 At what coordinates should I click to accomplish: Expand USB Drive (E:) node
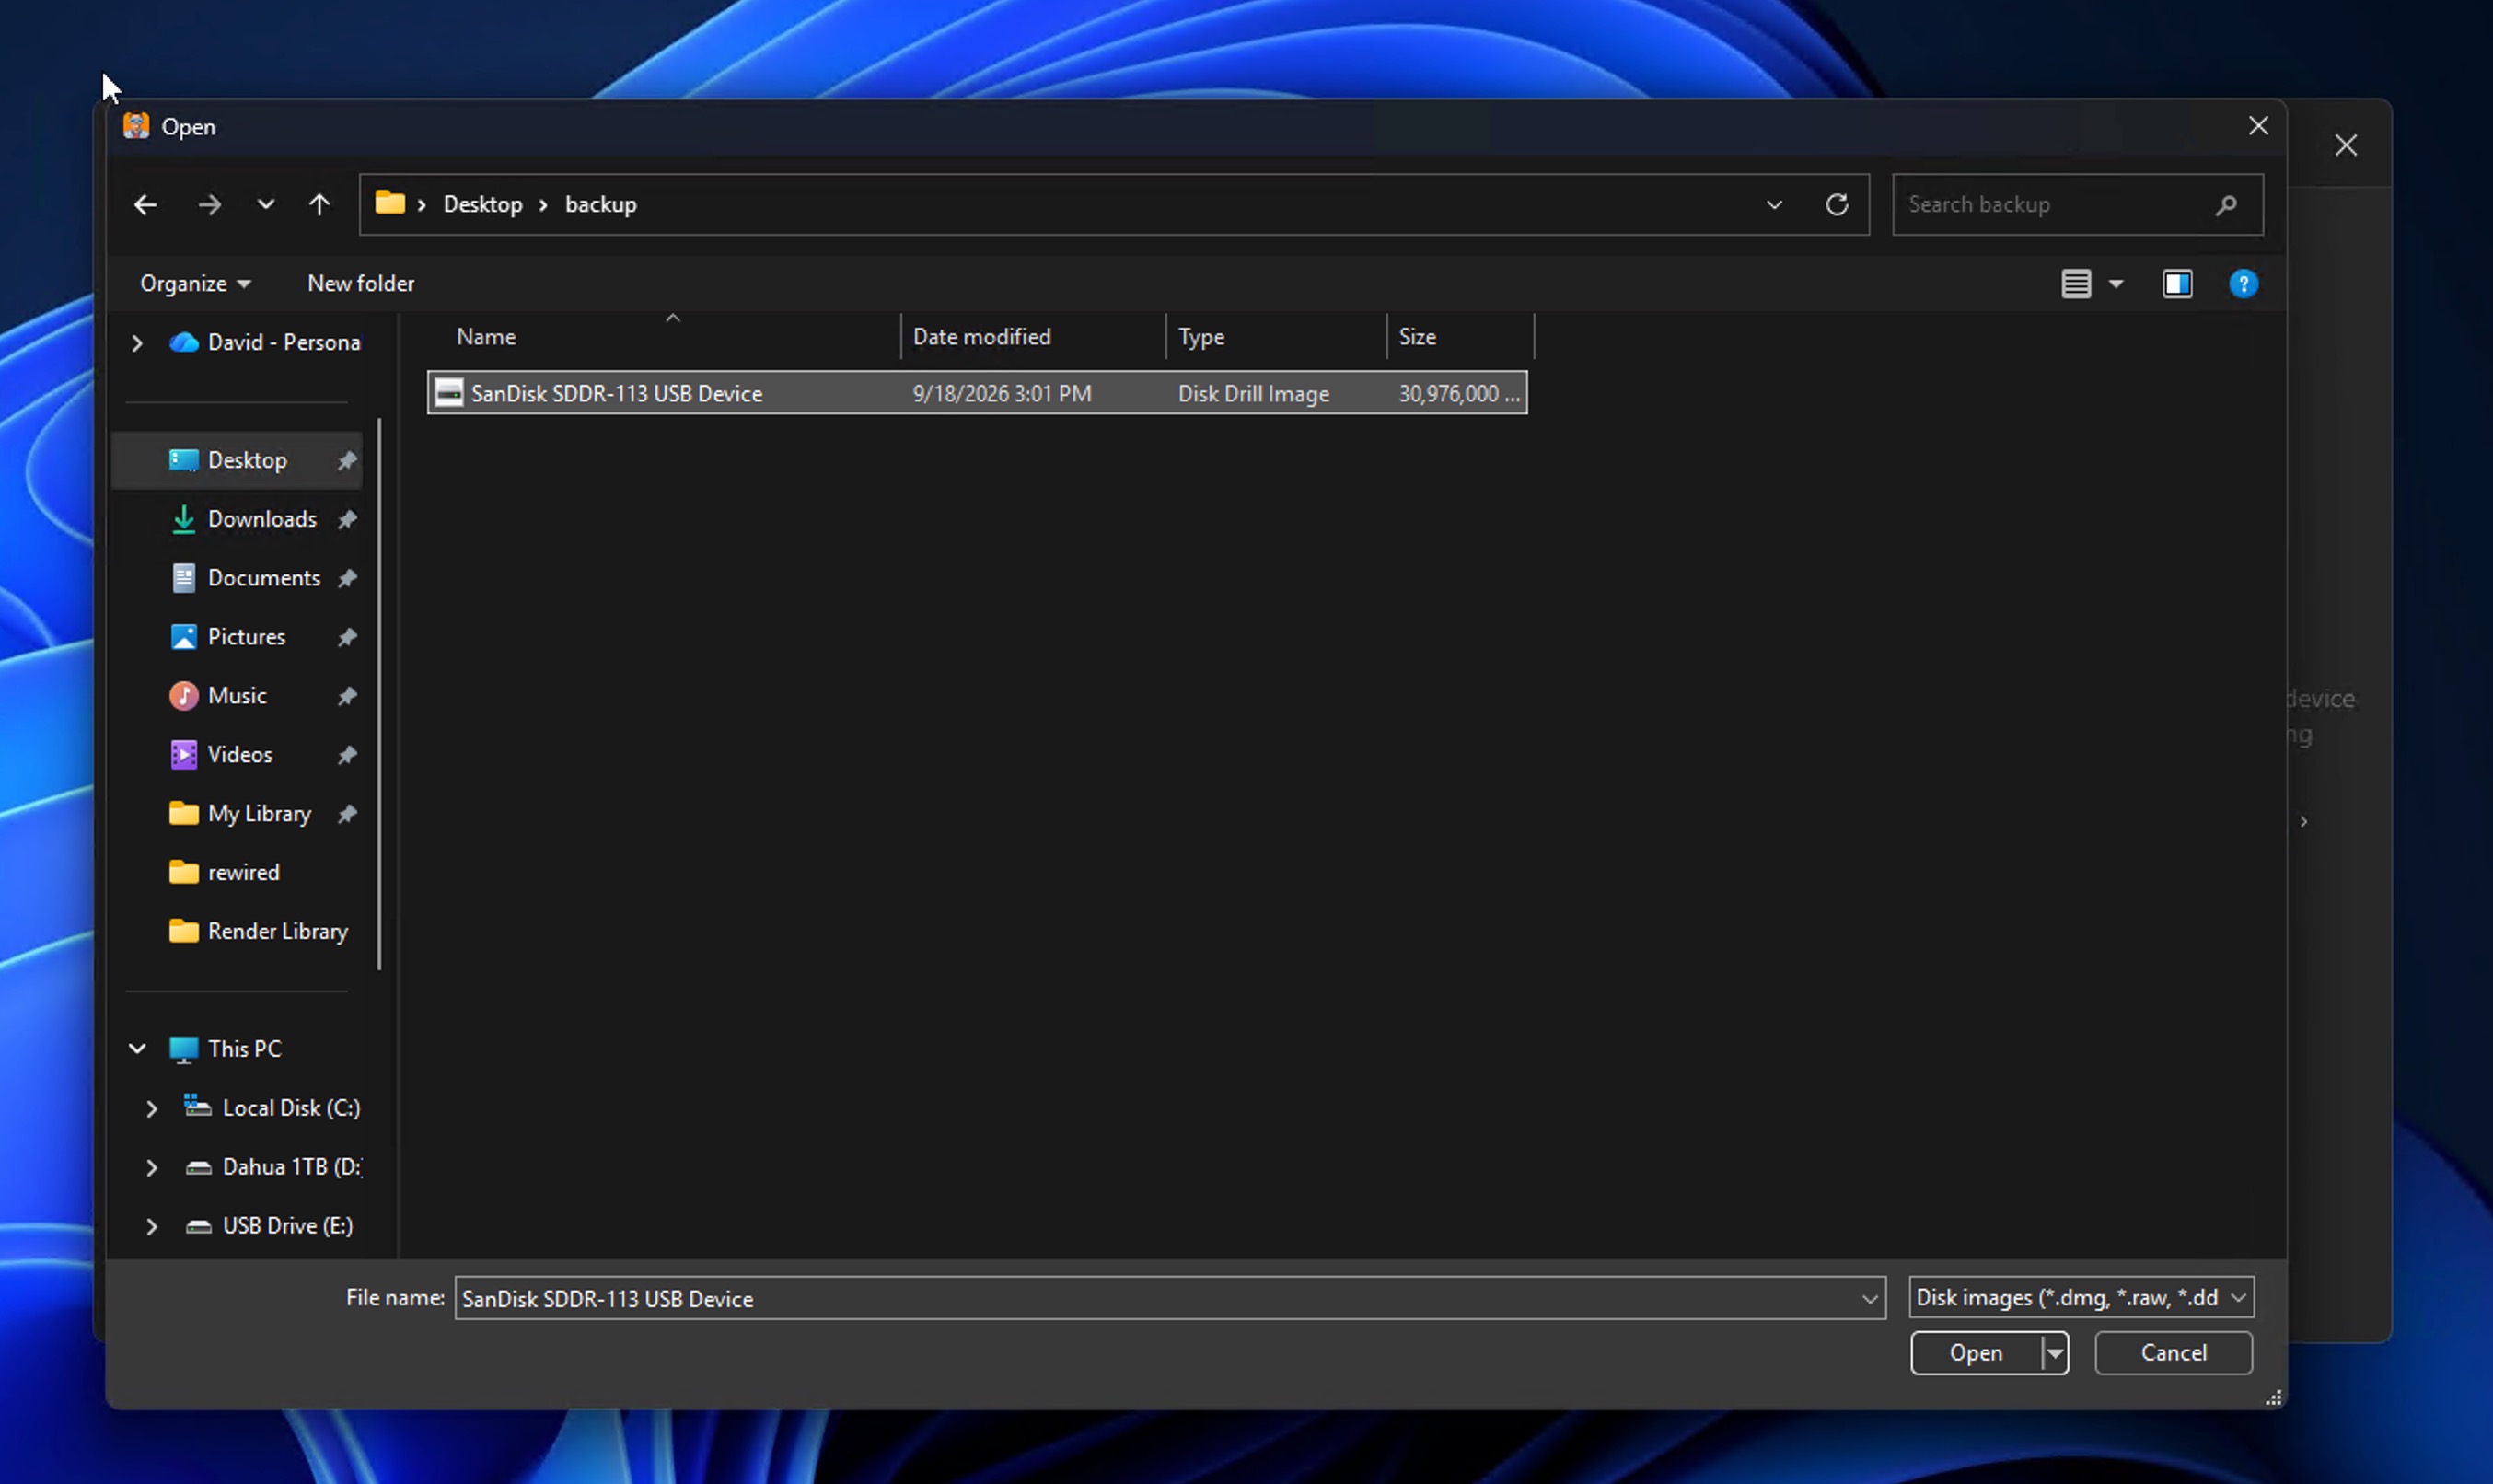(151, 1226)
